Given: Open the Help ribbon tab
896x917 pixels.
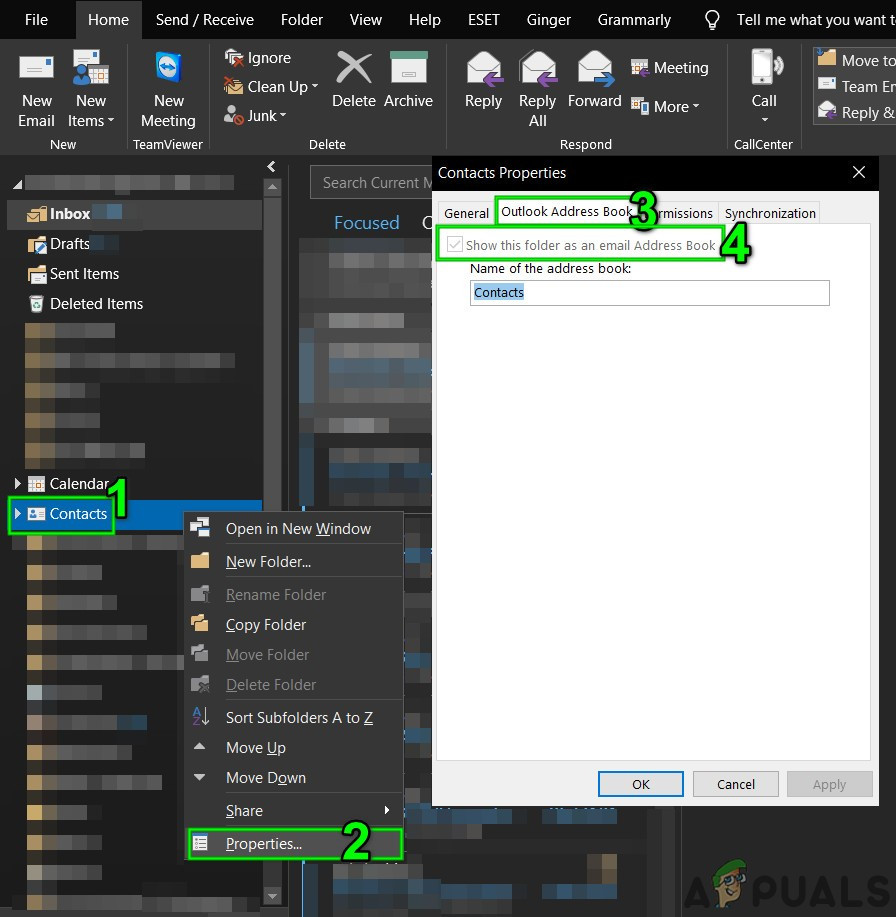Looking at the screenshot, I should tap(425, 20).
